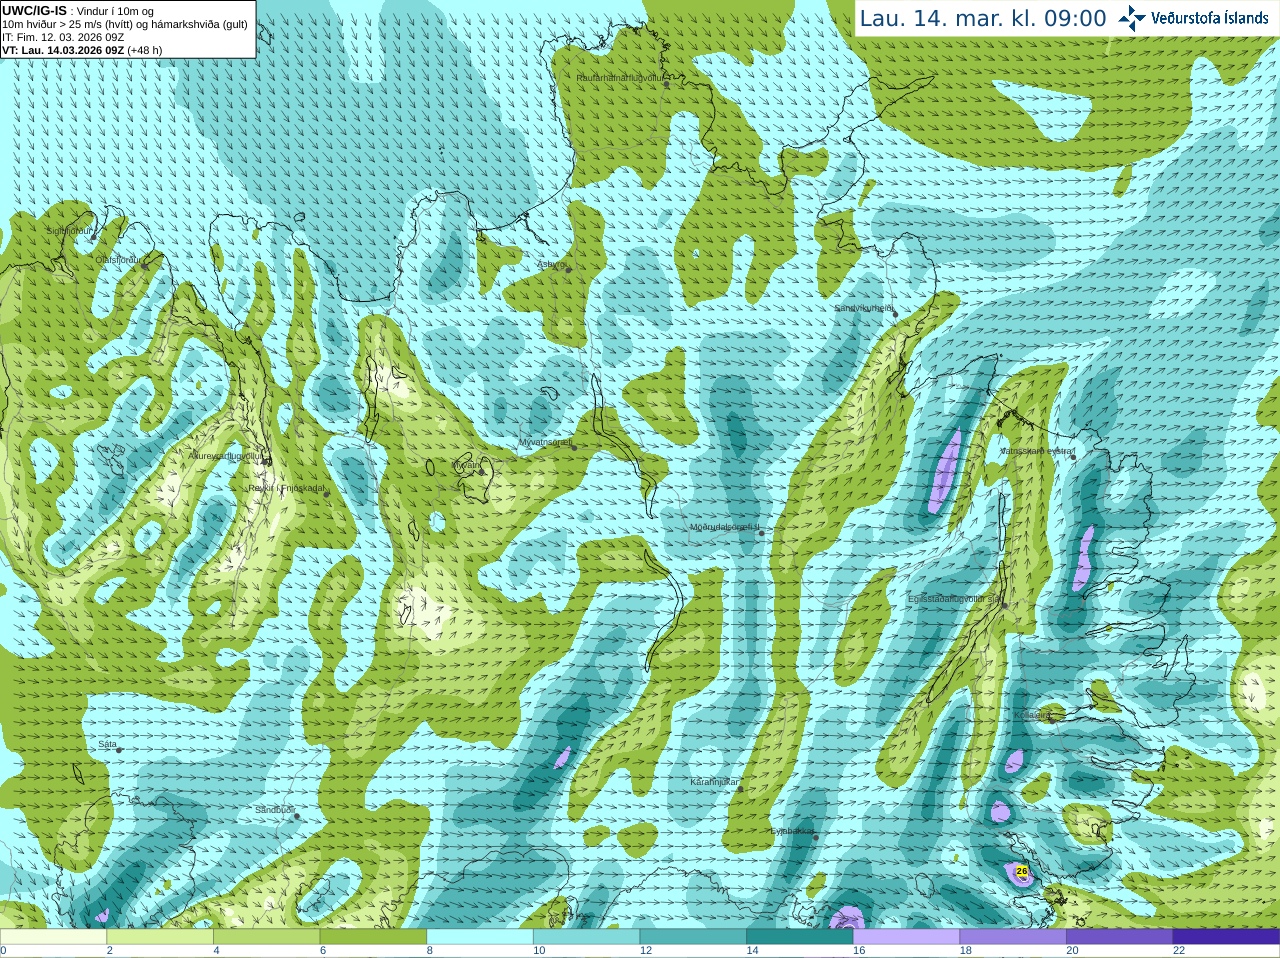Click the 18–20 m/s purple legend swatch
The height and width of the screenshot is (958, 1280).
(1013, 937)
